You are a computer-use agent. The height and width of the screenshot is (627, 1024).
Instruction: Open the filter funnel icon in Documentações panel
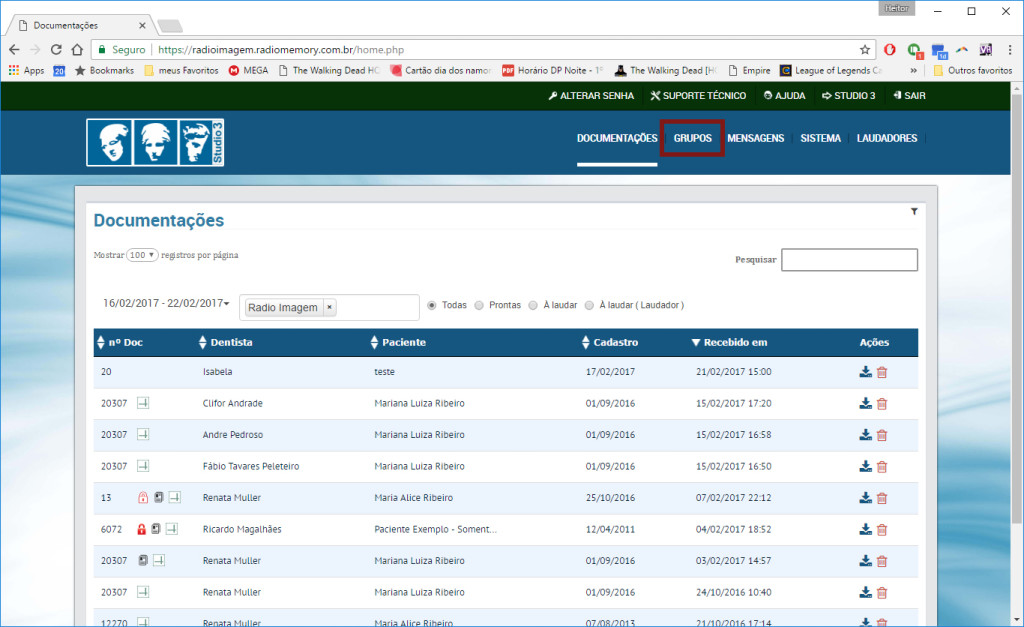coord(914,211)
